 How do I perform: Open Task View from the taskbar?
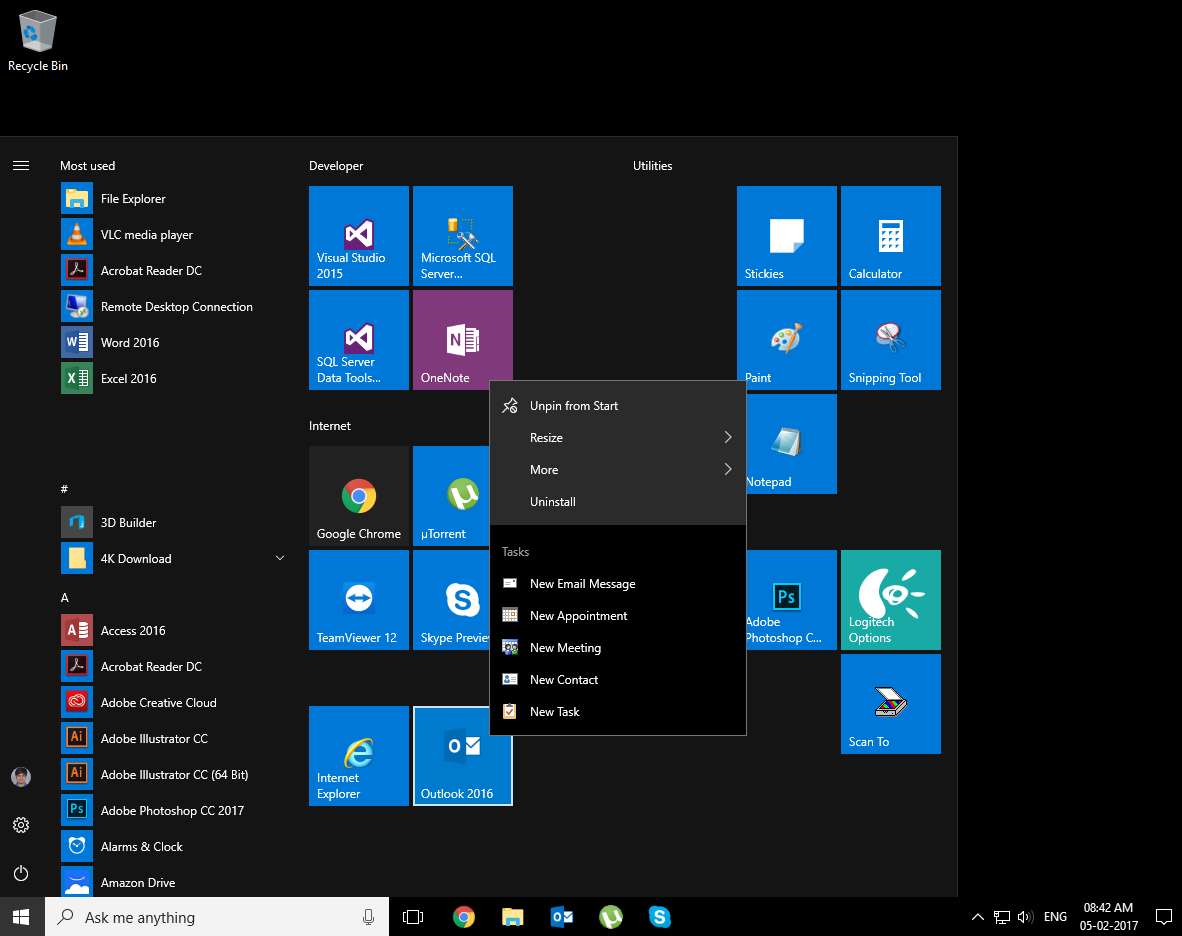pyautogui.click(x=413, y=917)
